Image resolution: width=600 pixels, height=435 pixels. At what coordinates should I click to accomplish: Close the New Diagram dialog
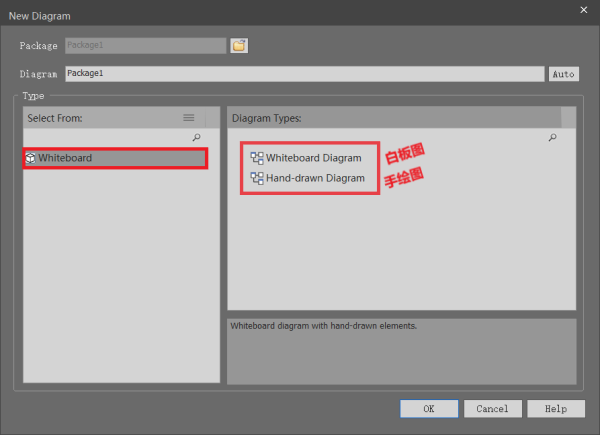(583, 10)
